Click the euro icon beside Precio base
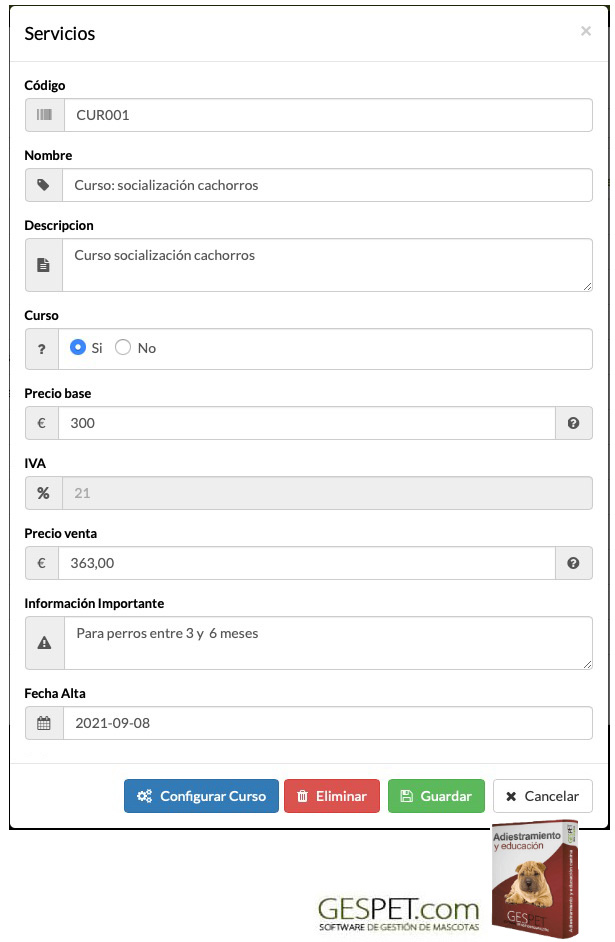Screen dimensions: 615x942 [x=44, y=423]
